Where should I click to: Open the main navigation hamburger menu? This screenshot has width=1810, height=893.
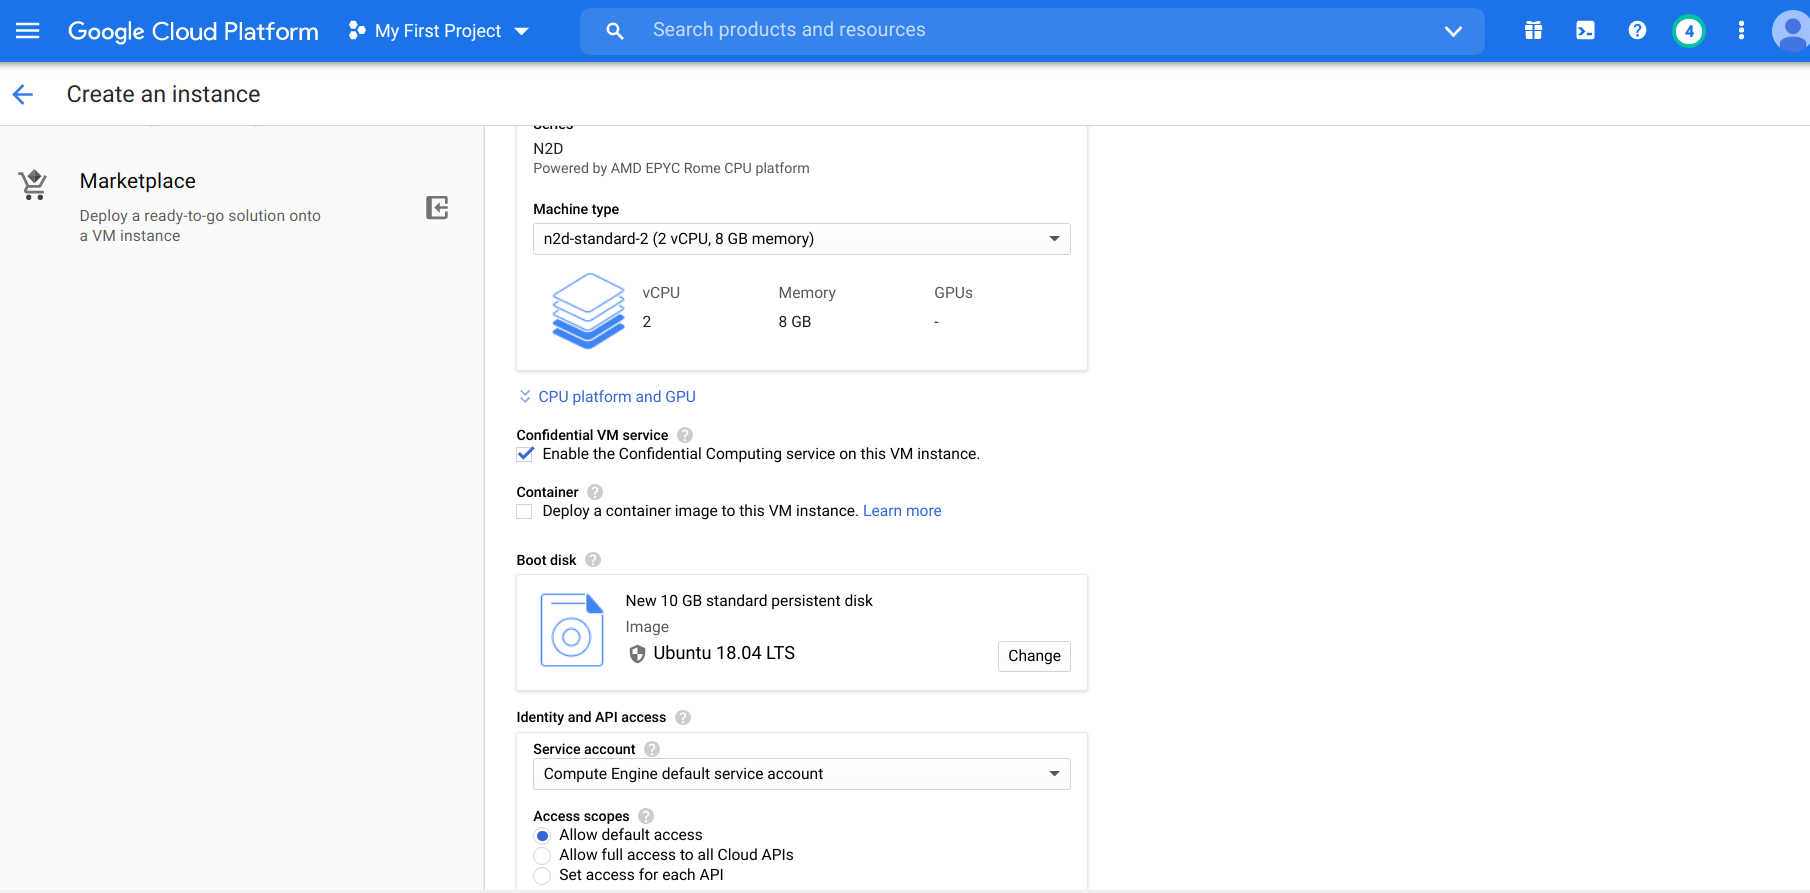pyautogui.click(x=28, y=31)
